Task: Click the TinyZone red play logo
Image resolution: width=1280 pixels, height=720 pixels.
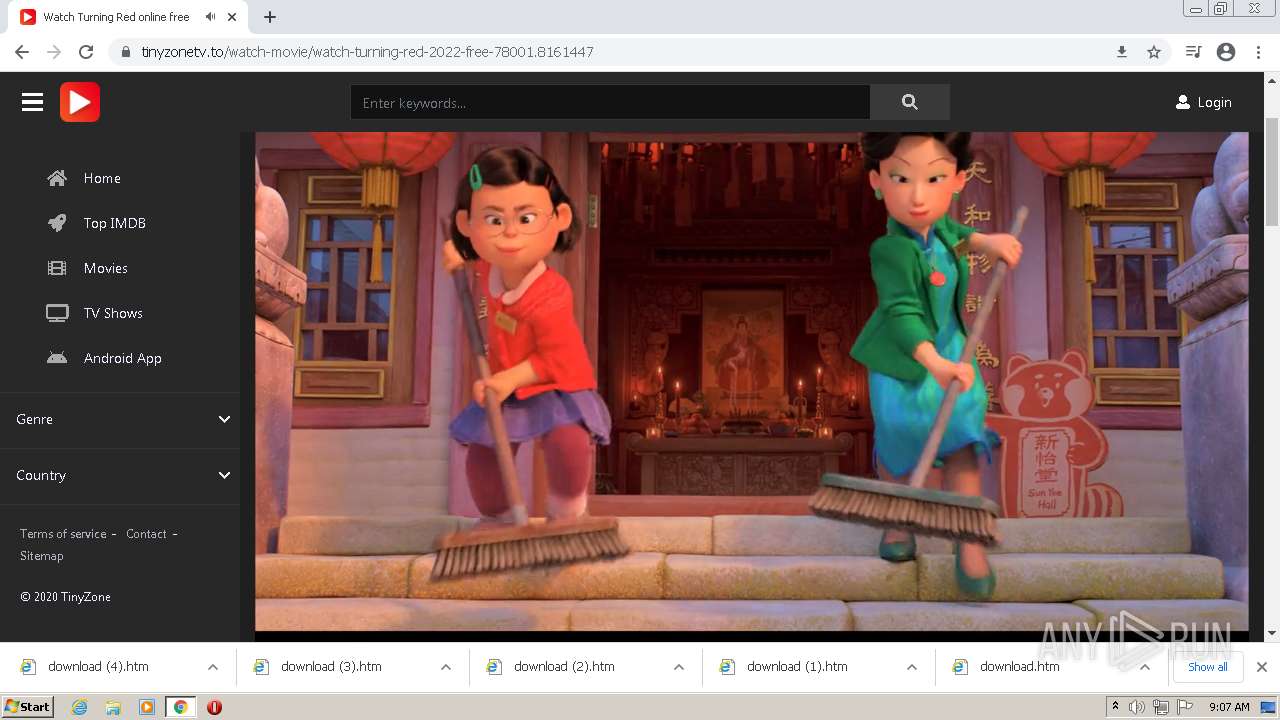Action: [80, 102]
